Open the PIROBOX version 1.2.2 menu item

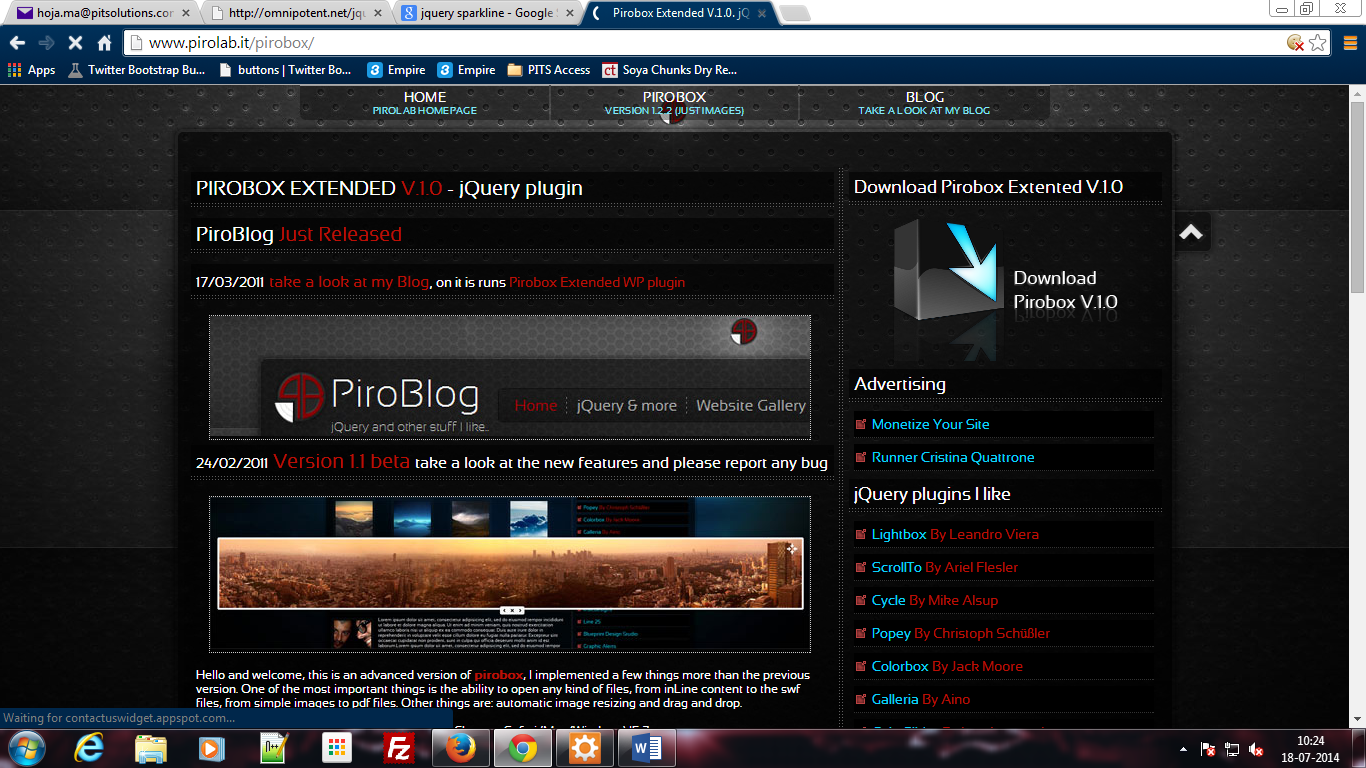[x=674, y=103]
